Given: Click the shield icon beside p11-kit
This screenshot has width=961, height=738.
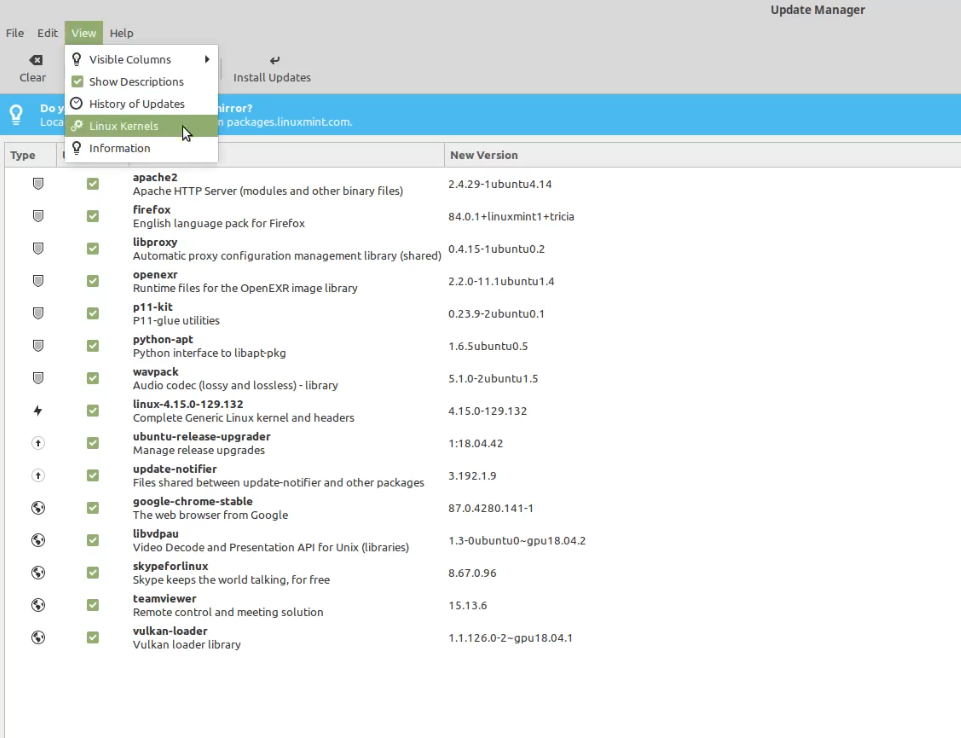Looking at the screenshot, I should [37, 313].
